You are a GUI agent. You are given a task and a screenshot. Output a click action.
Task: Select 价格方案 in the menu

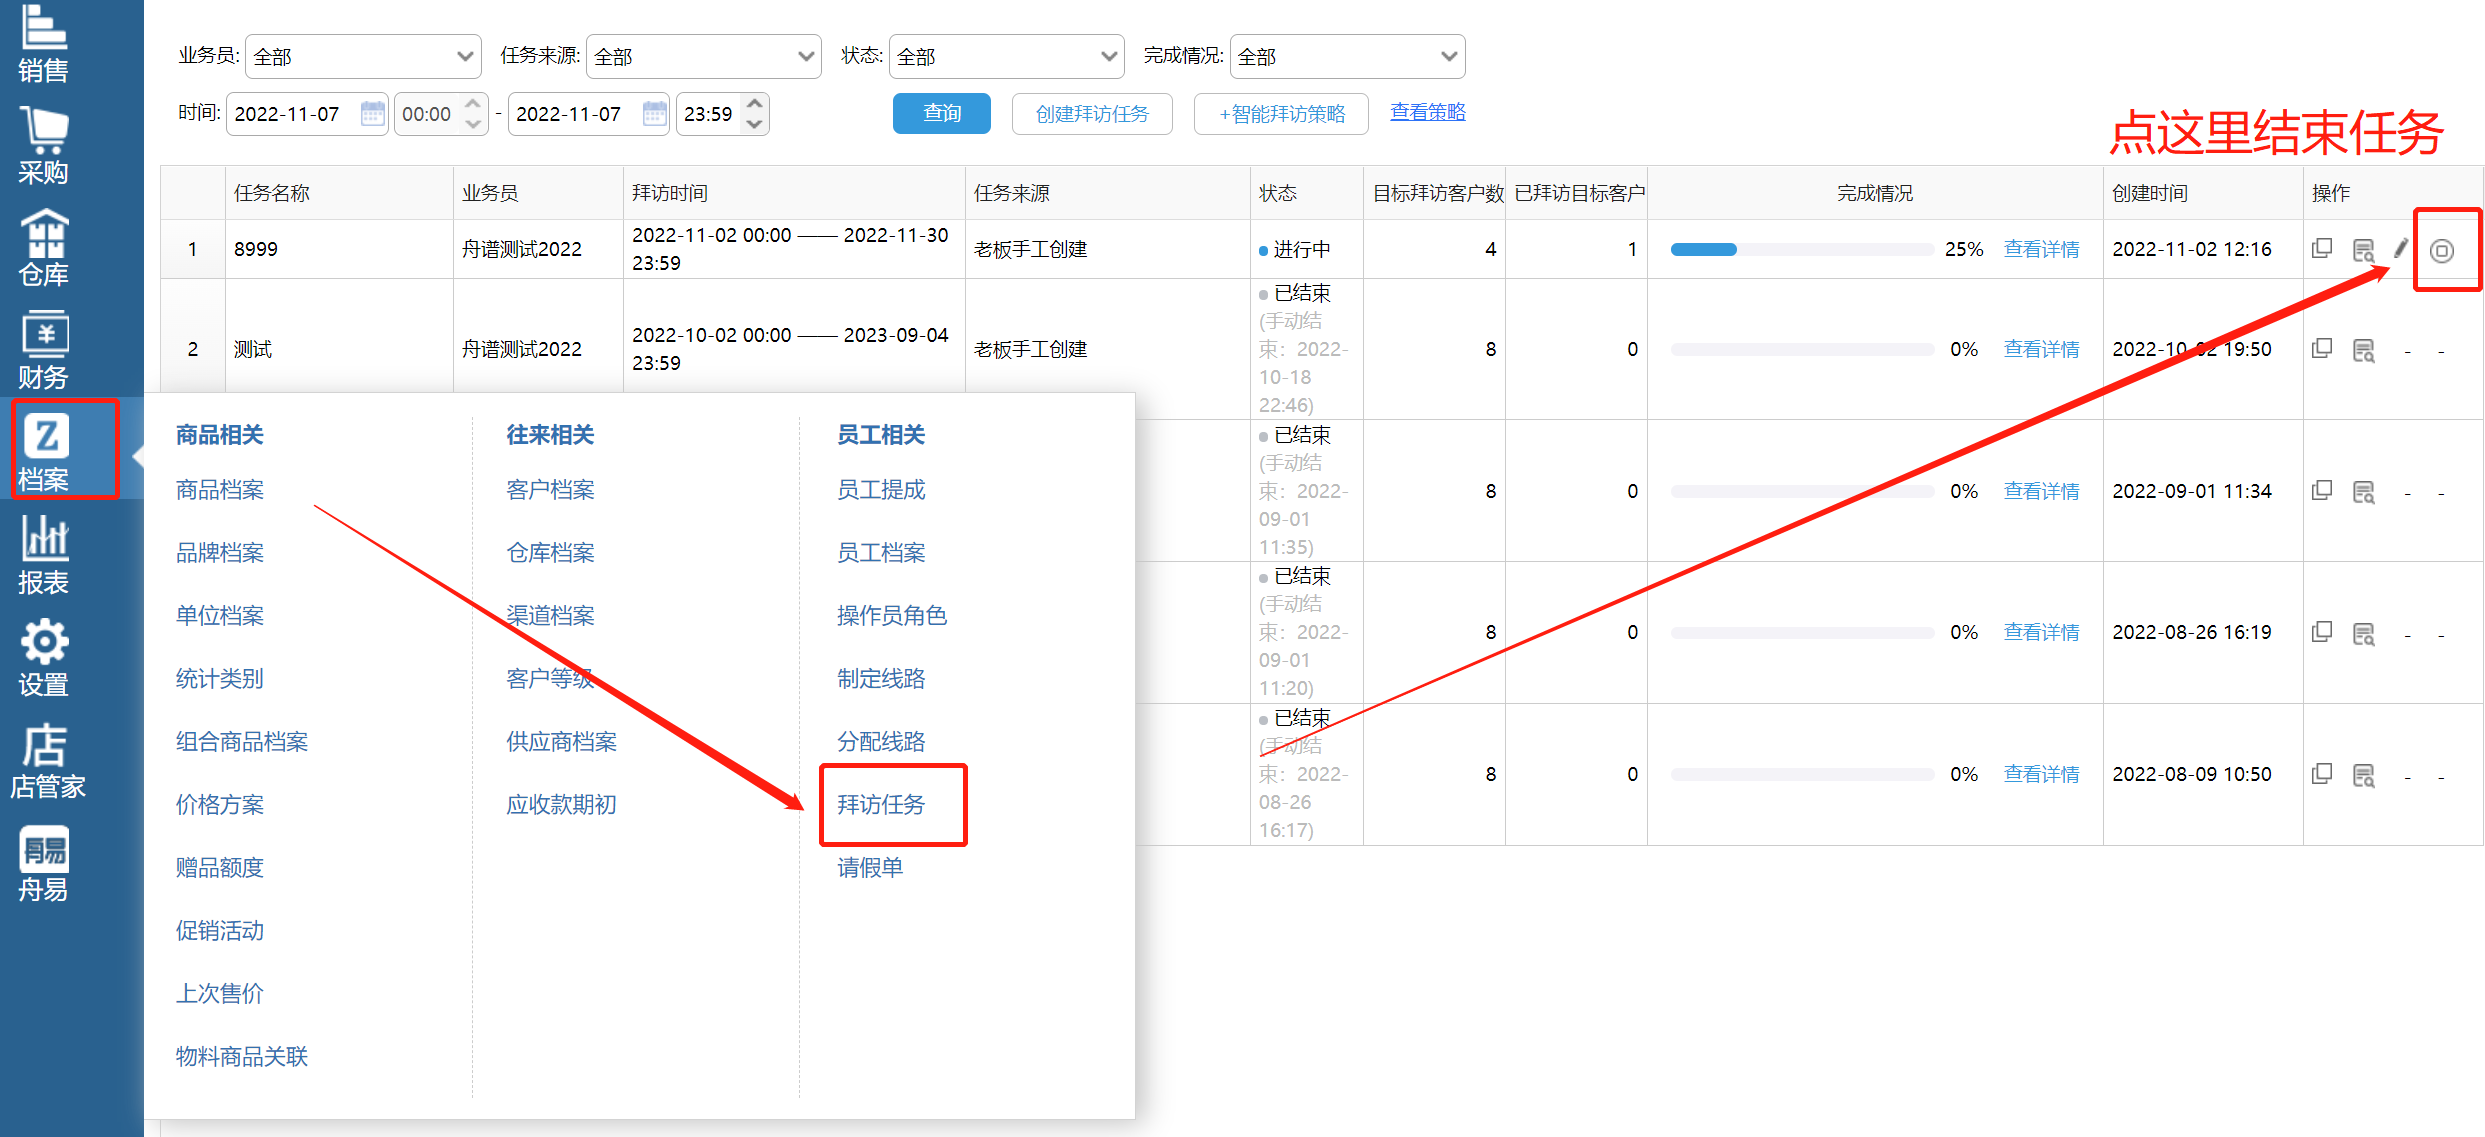click(x=220, y=804)
